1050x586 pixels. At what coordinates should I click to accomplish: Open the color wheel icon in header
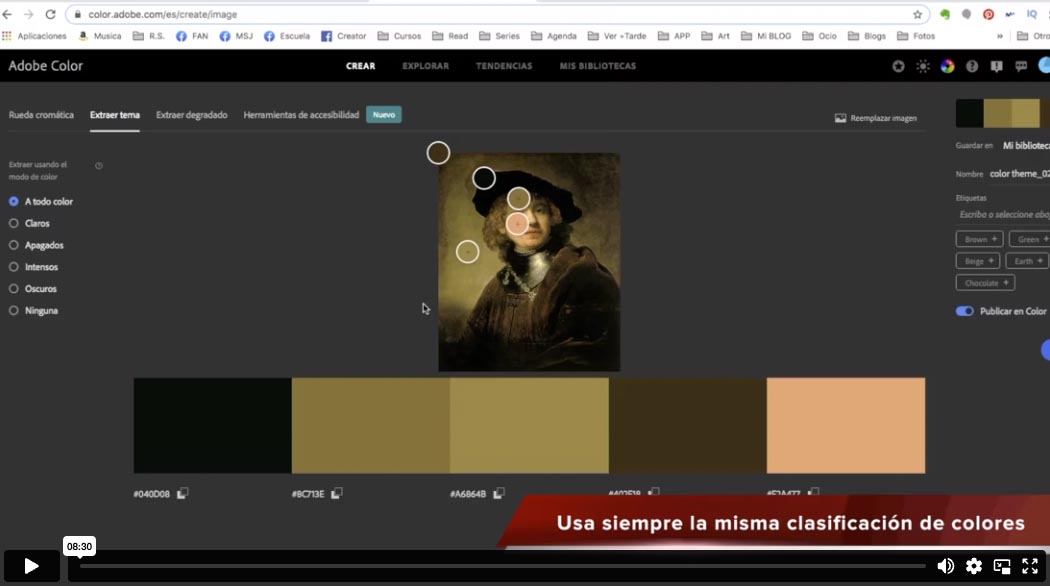(x=947, y=66)
